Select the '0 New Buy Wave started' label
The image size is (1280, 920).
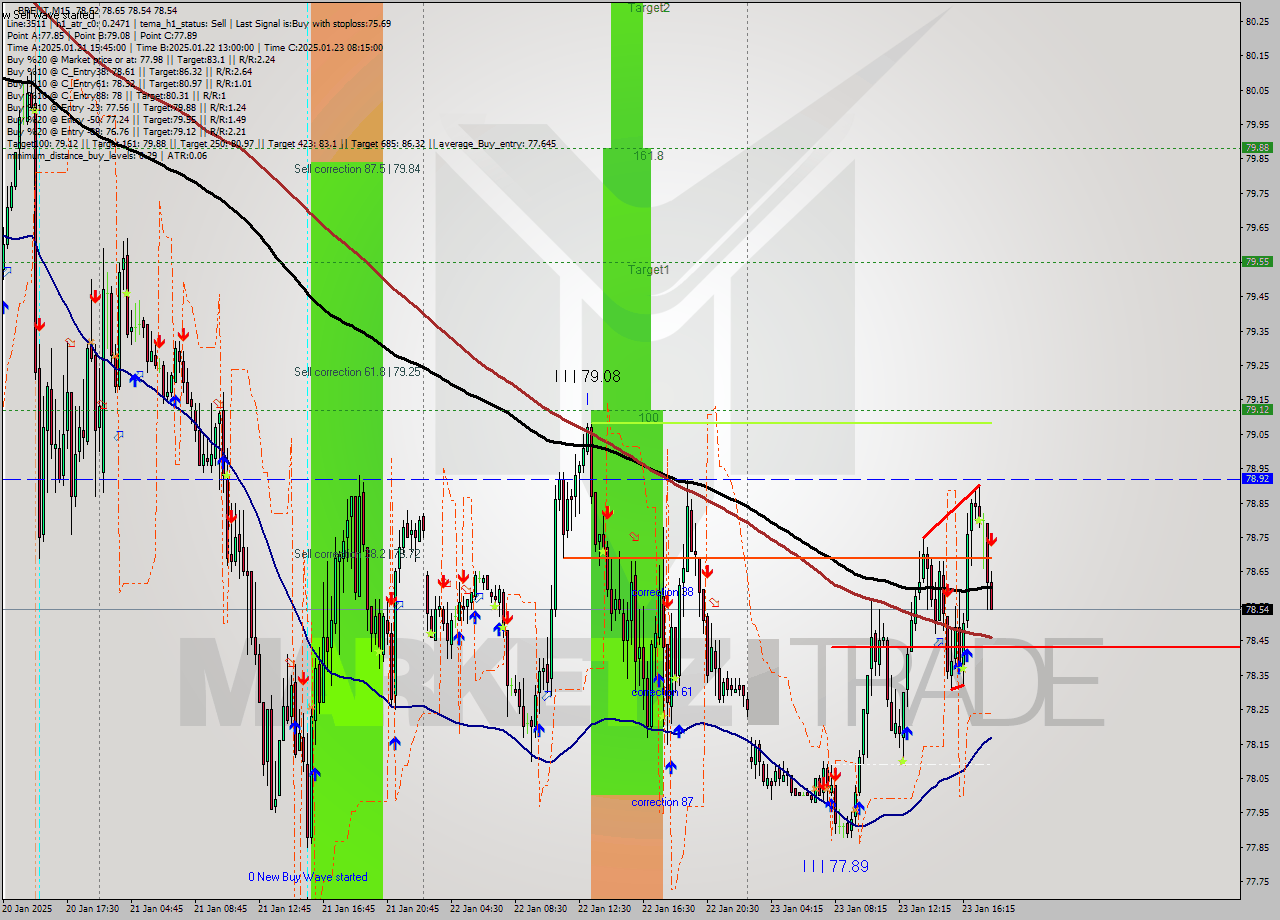click(308, 877)
